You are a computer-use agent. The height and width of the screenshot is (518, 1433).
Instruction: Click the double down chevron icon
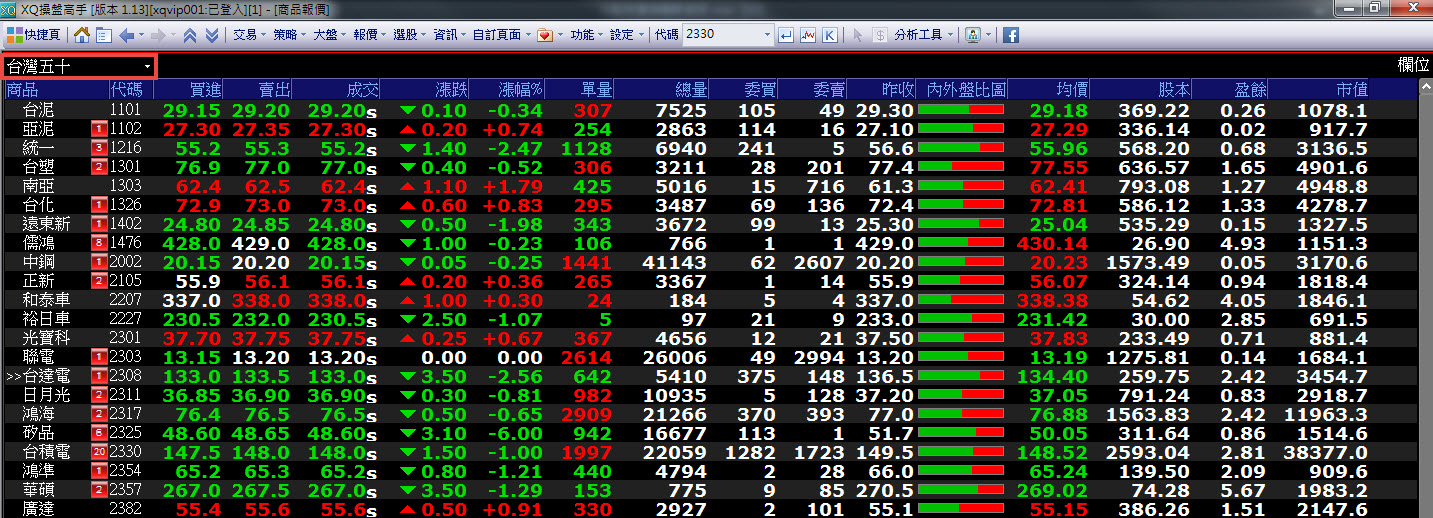[x=212, y=34]
